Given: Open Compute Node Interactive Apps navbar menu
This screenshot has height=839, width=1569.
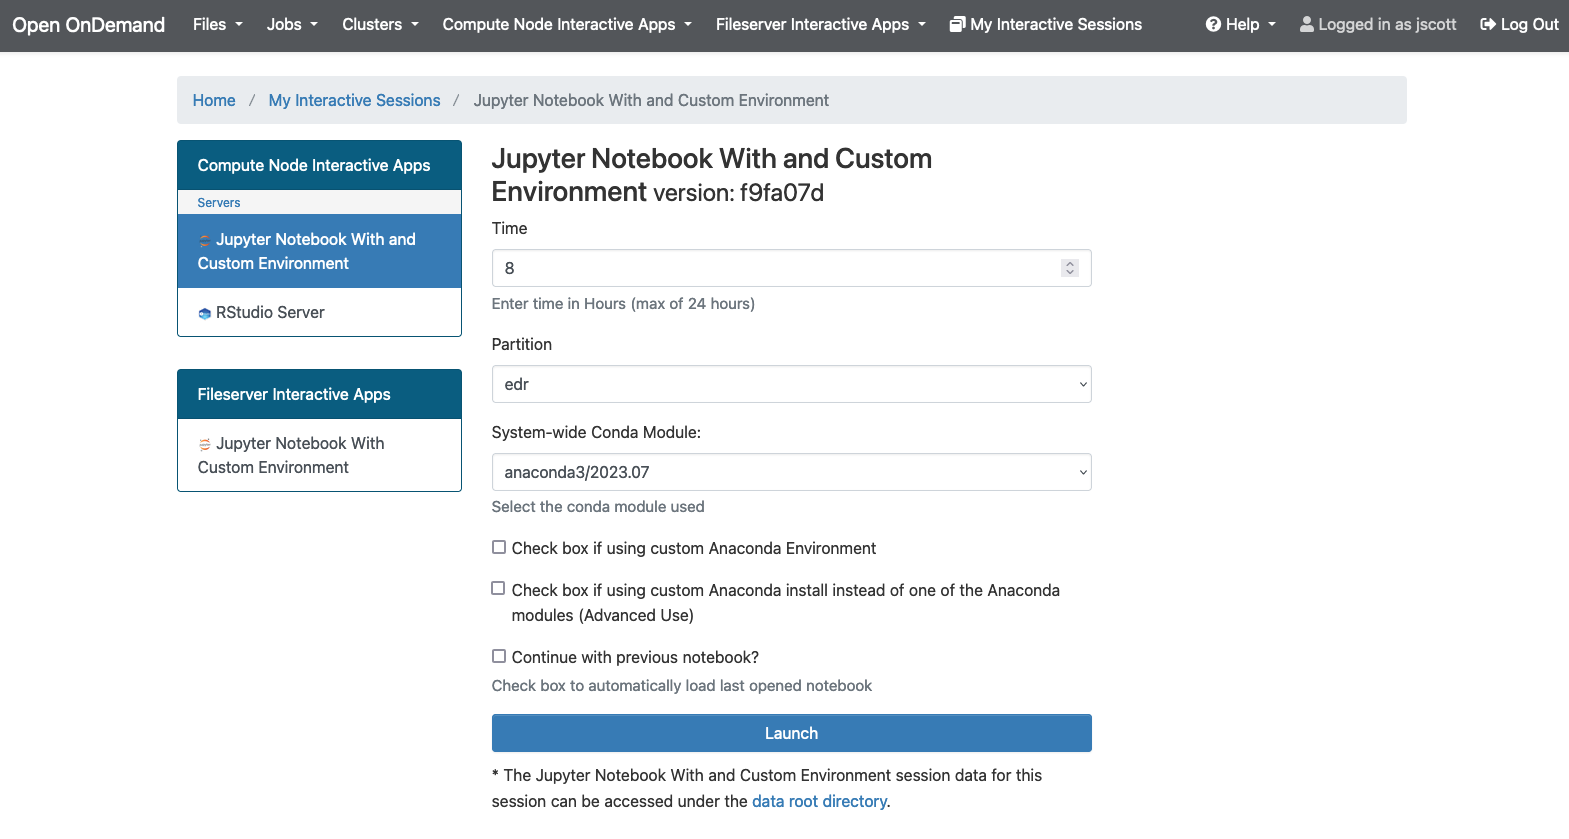Looking at the screenshot, I should (567, 24).
